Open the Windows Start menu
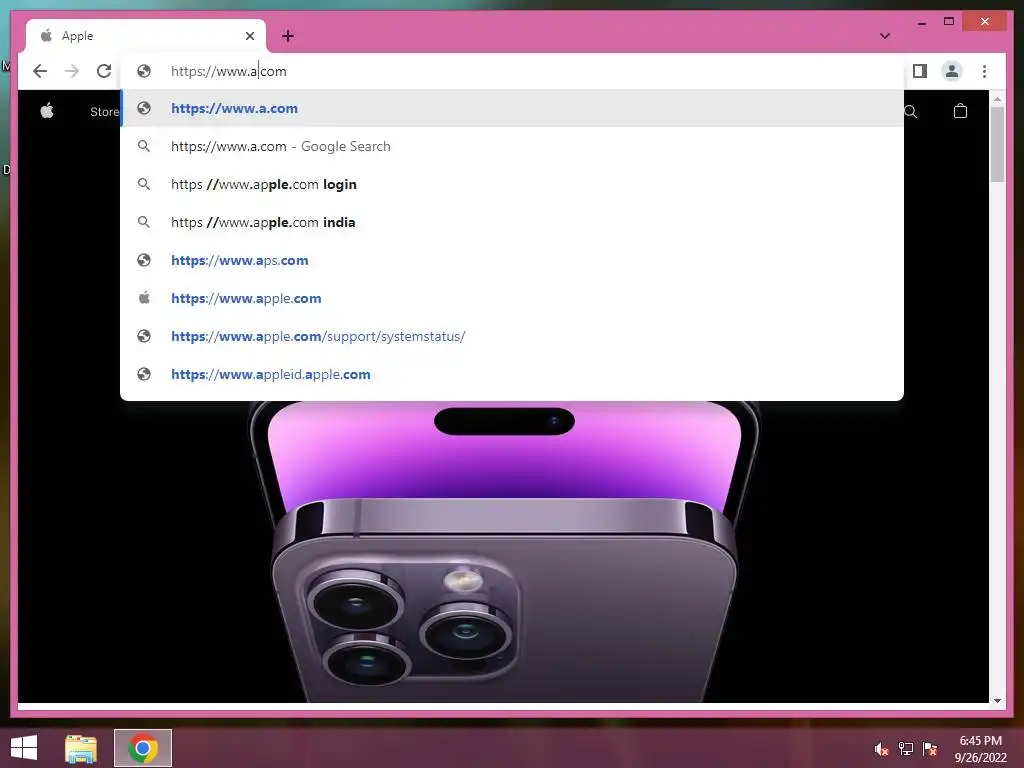 pyautogui.click(x=24, y=748)
